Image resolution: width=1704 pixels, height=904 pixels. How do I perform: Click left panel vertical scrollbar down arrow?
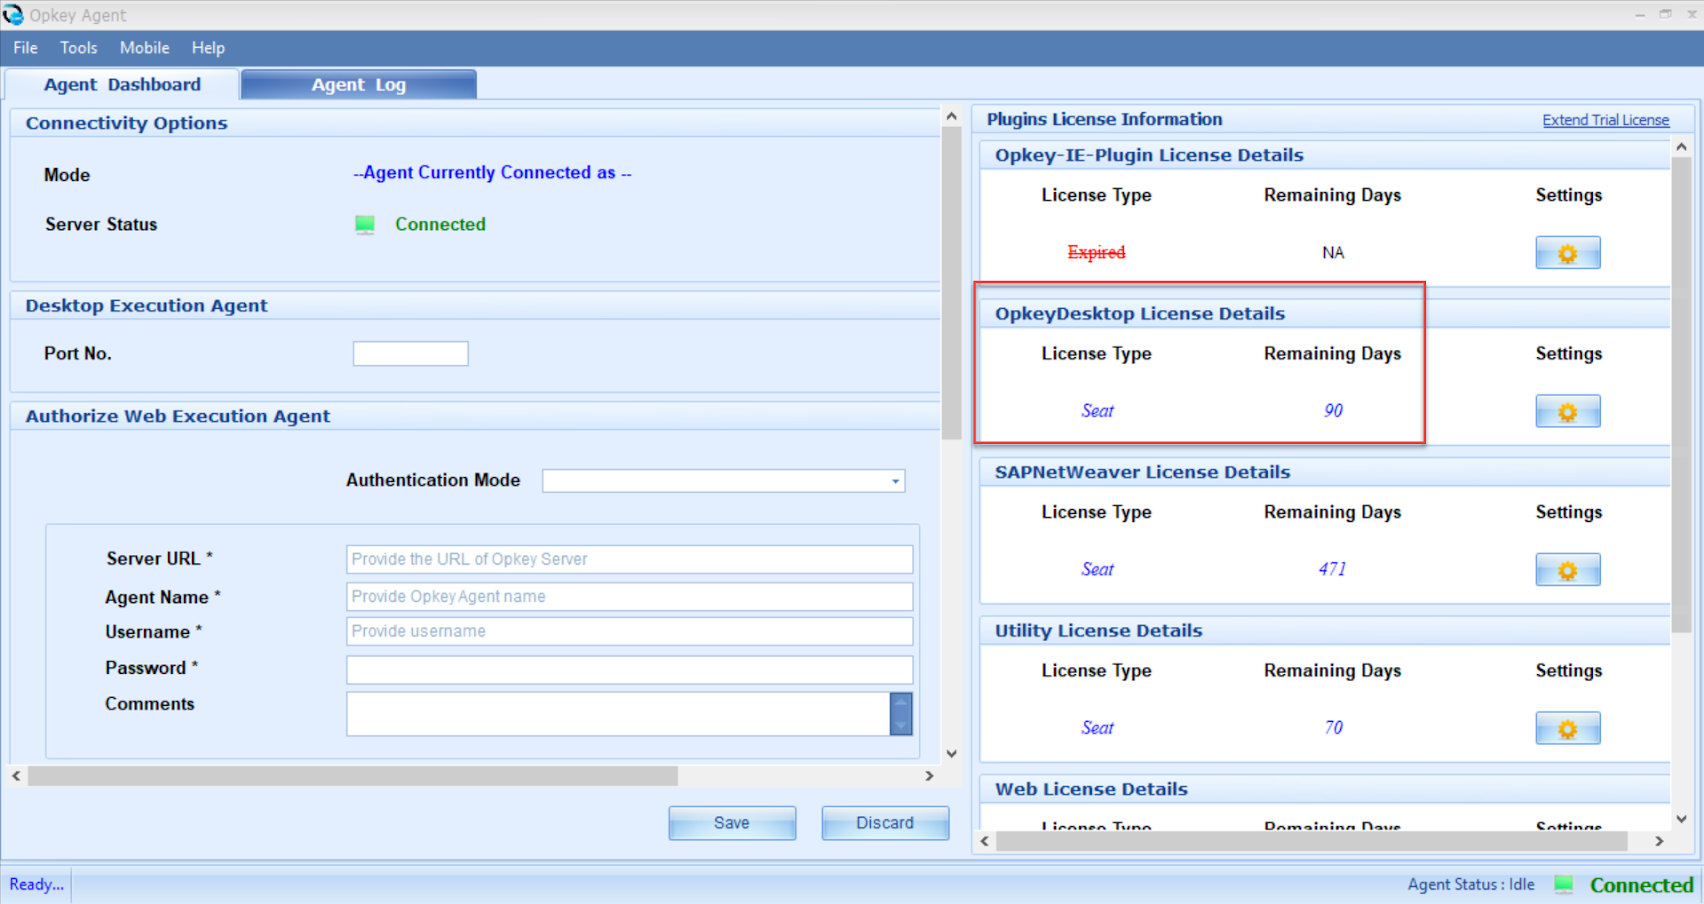[x=951, y=754]
